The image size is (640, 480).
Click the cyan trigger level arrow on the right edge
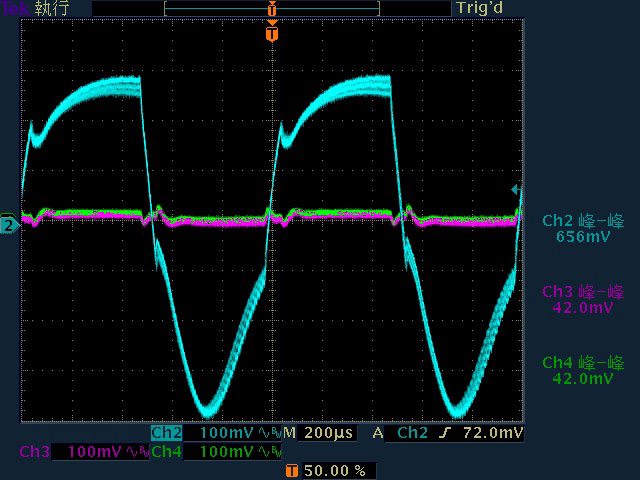[516, 189]
